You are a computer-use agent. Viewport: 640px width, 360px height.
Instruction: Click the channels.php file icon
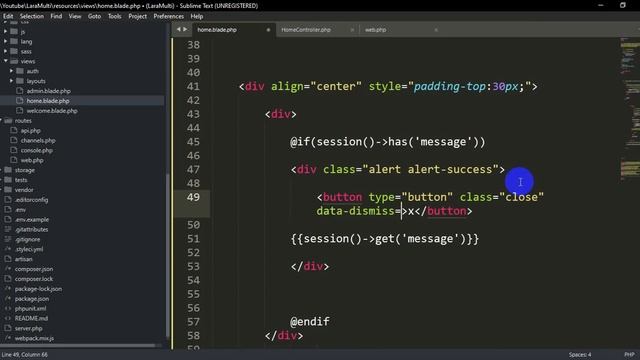tap(14, 140)
